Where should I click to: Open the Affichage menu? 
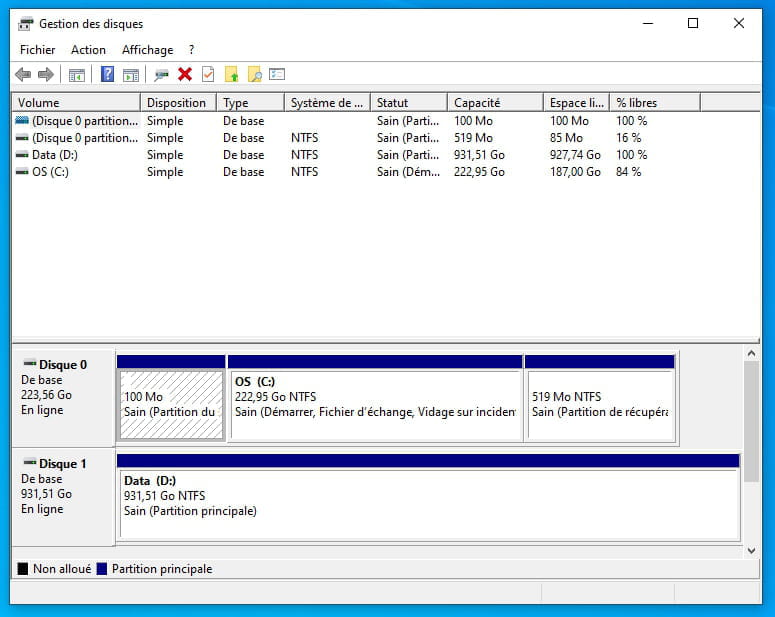point(147,50)
